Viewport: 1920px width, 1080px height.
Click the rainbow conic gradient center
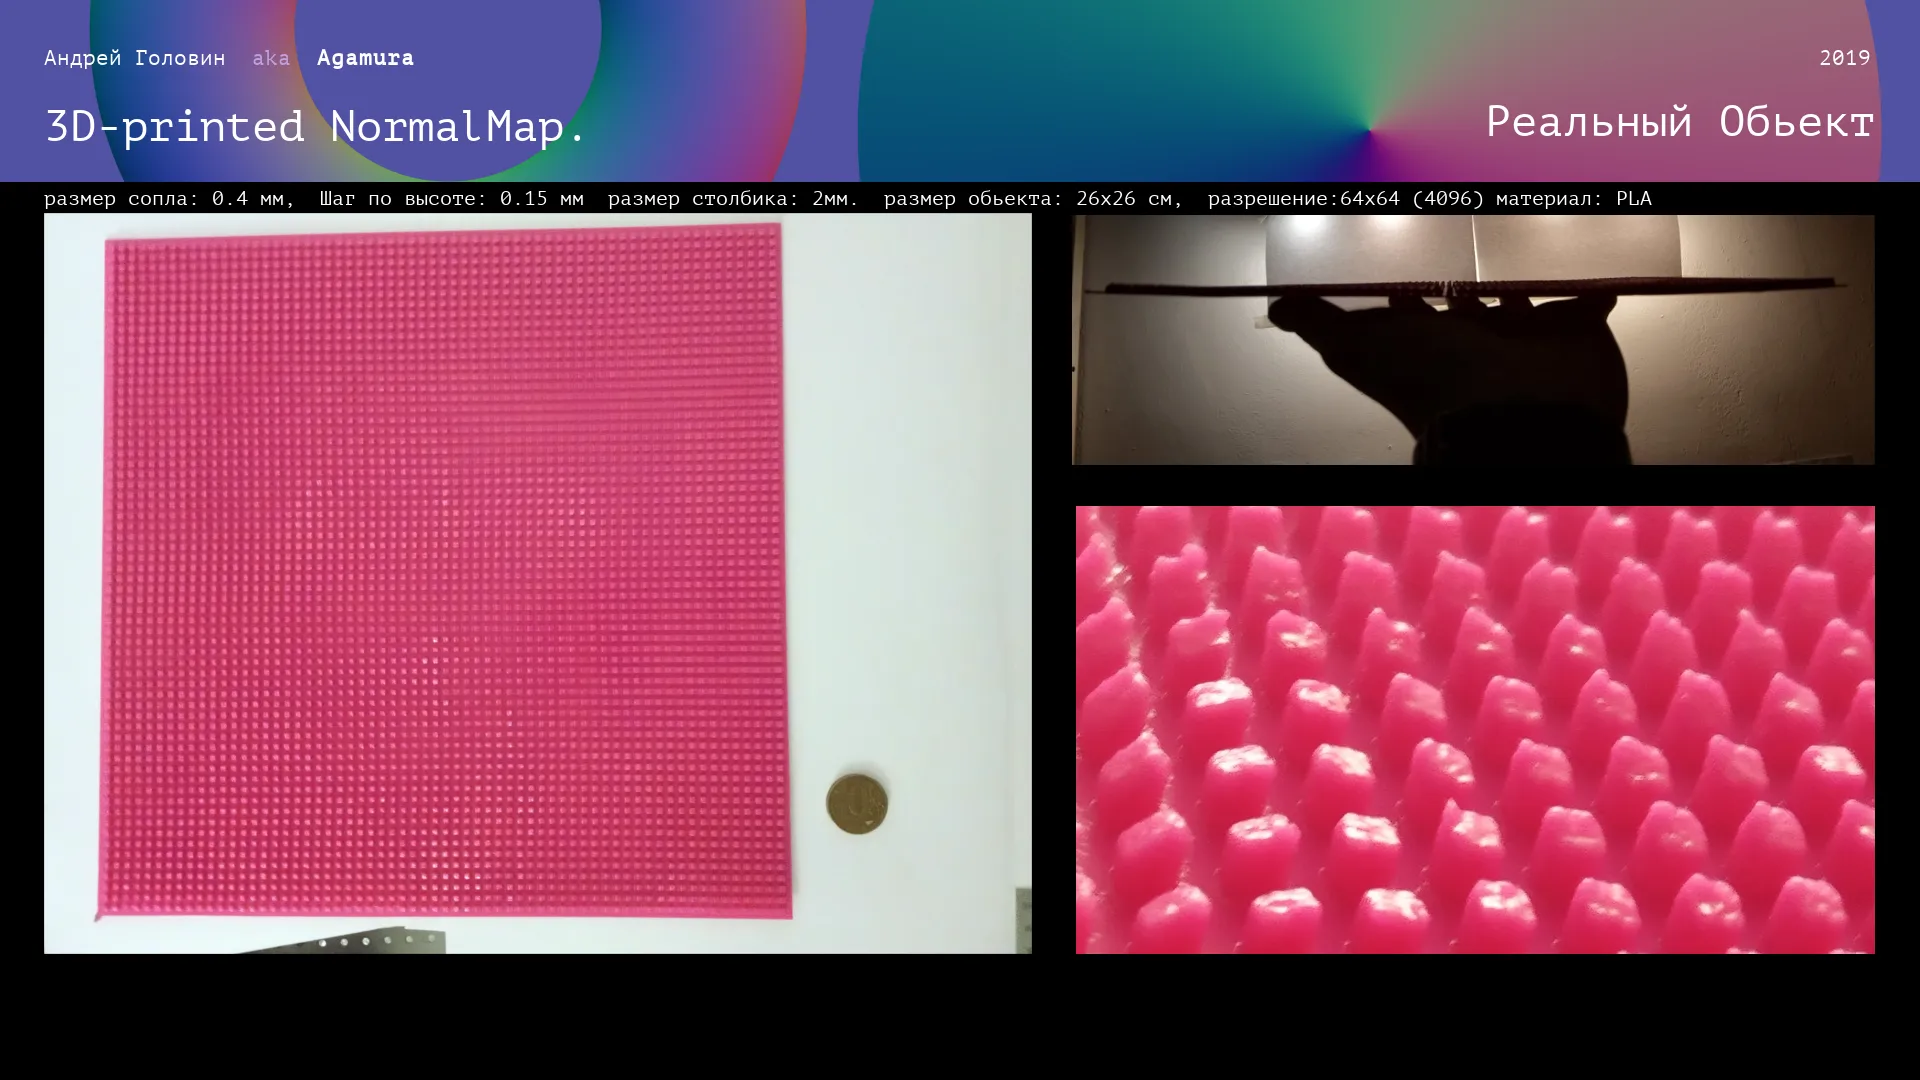pyautogui.click(x=1369, y=130)
